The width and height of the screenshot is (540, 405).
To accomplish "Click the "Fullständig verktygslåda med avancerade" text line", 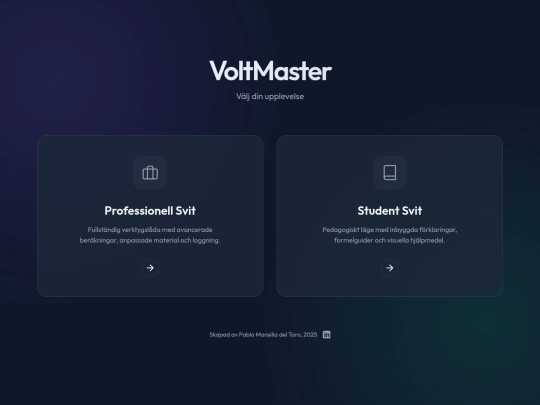I will point(150,230).
